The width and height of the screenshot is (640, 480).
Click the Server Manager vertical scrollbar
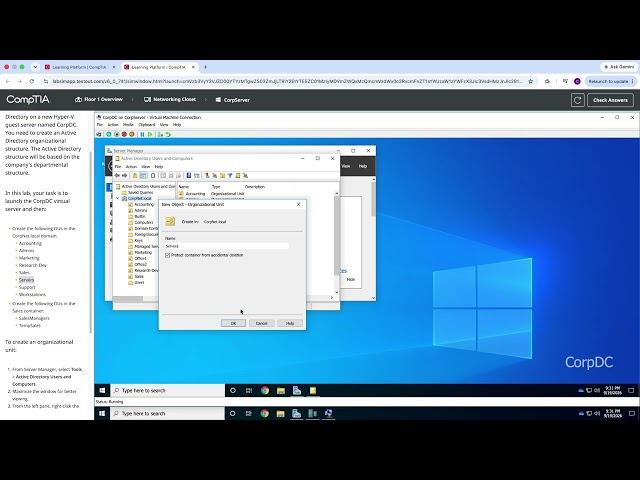pyautogui.click(x=373, y=239)
